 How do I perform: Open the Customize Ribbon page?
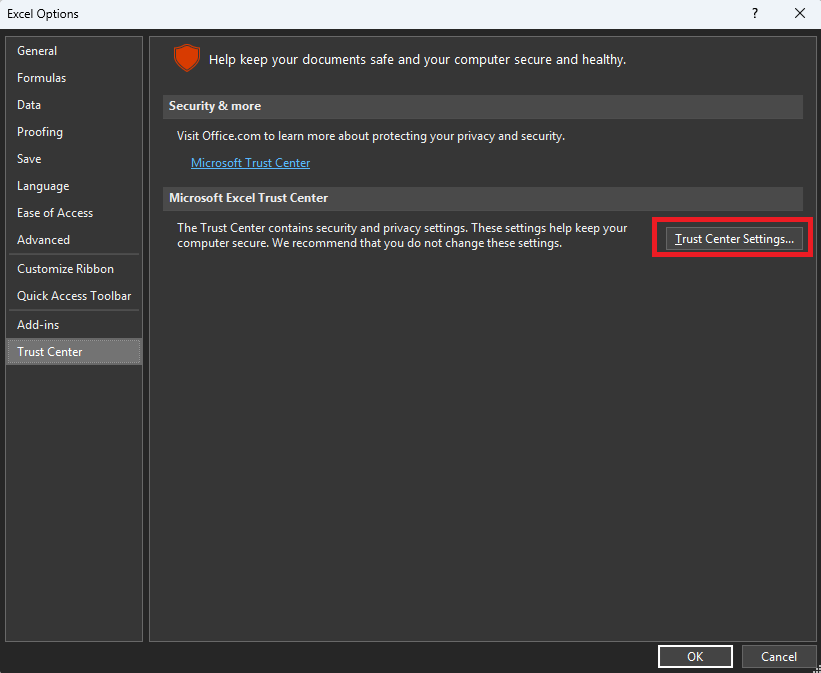click(65, 269)
